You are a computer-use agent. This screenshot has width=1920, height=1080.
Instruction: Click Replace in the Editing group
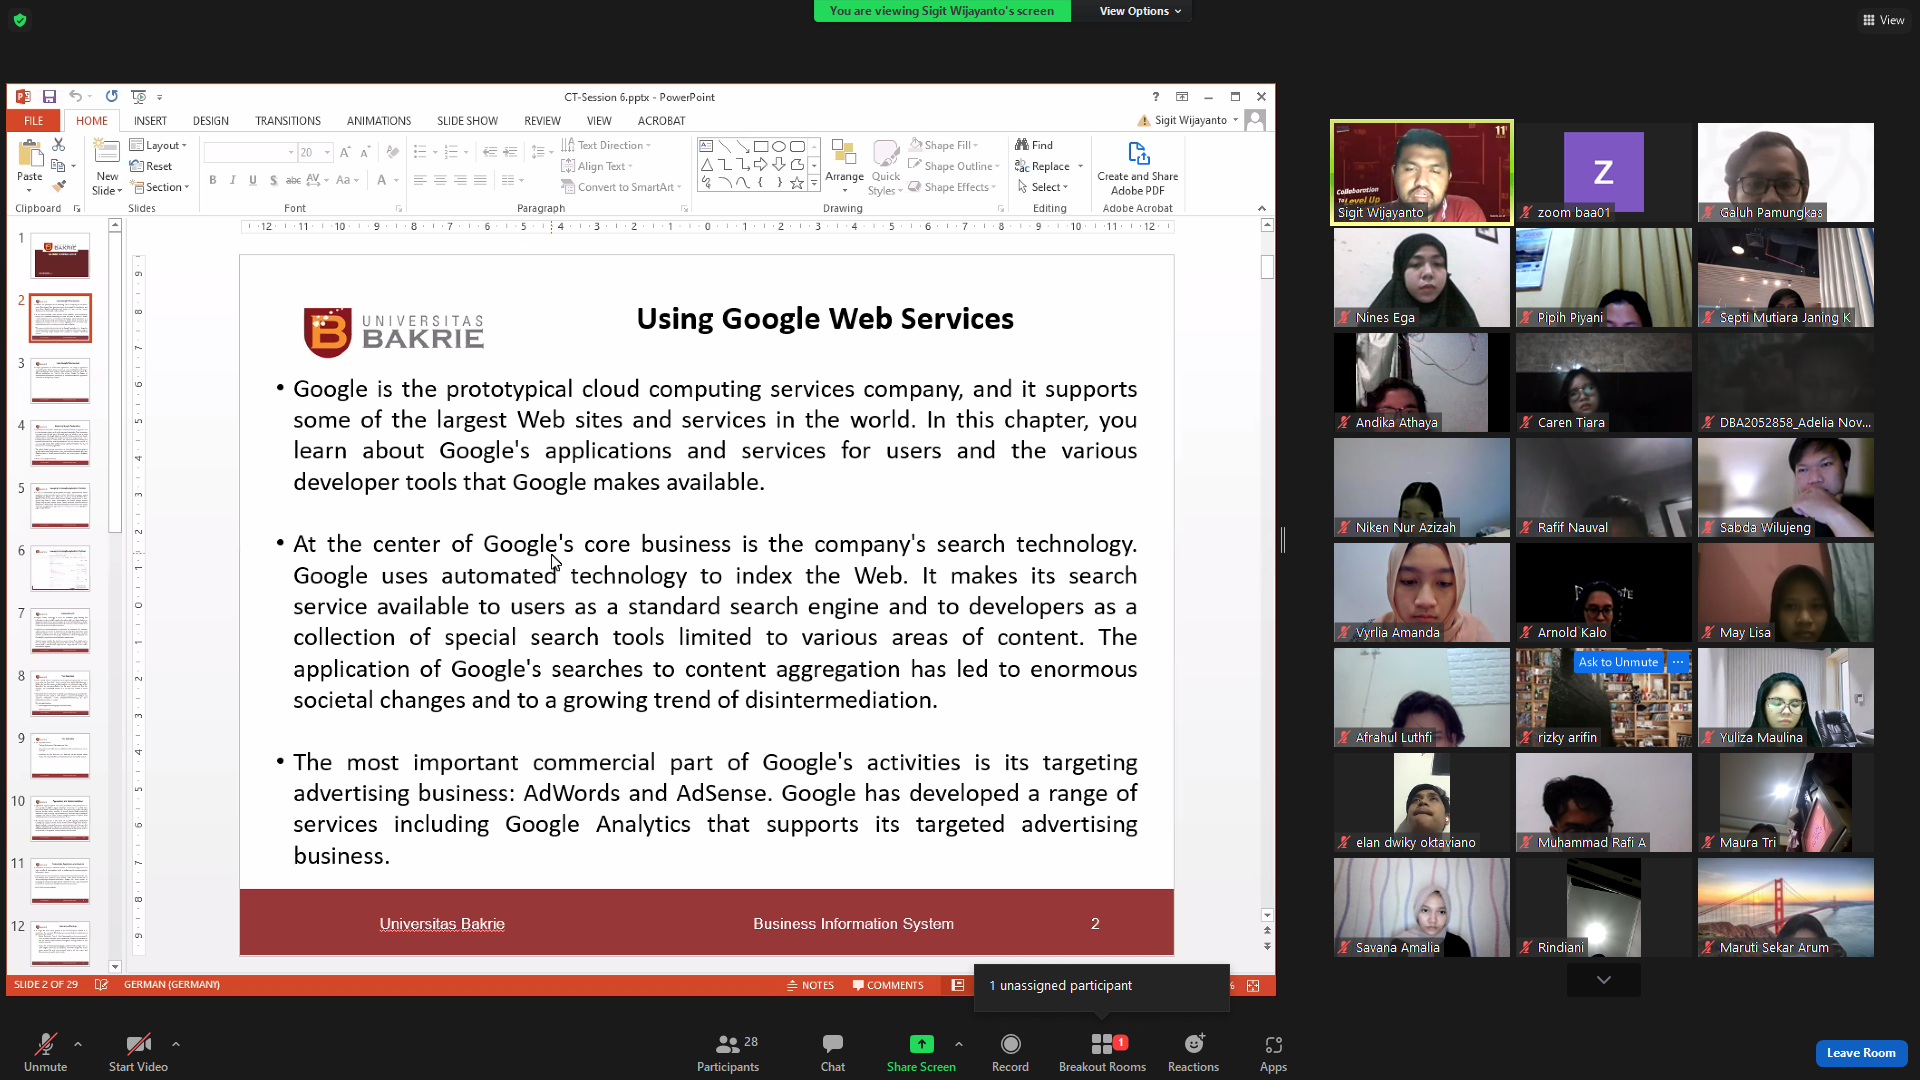1043,166
